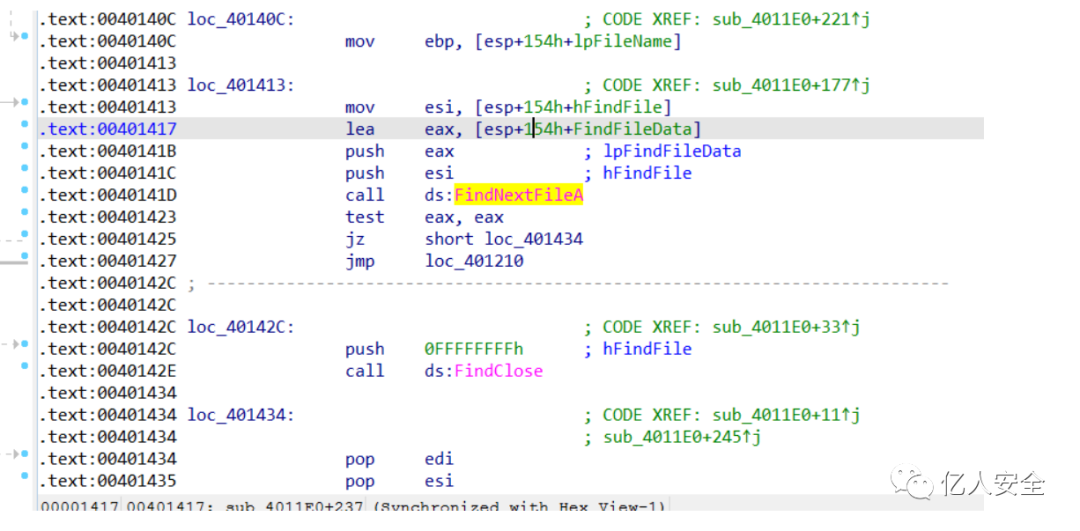
Task: Toggle breakpoint dot at address 0040141B
Action: click(25, 146)
